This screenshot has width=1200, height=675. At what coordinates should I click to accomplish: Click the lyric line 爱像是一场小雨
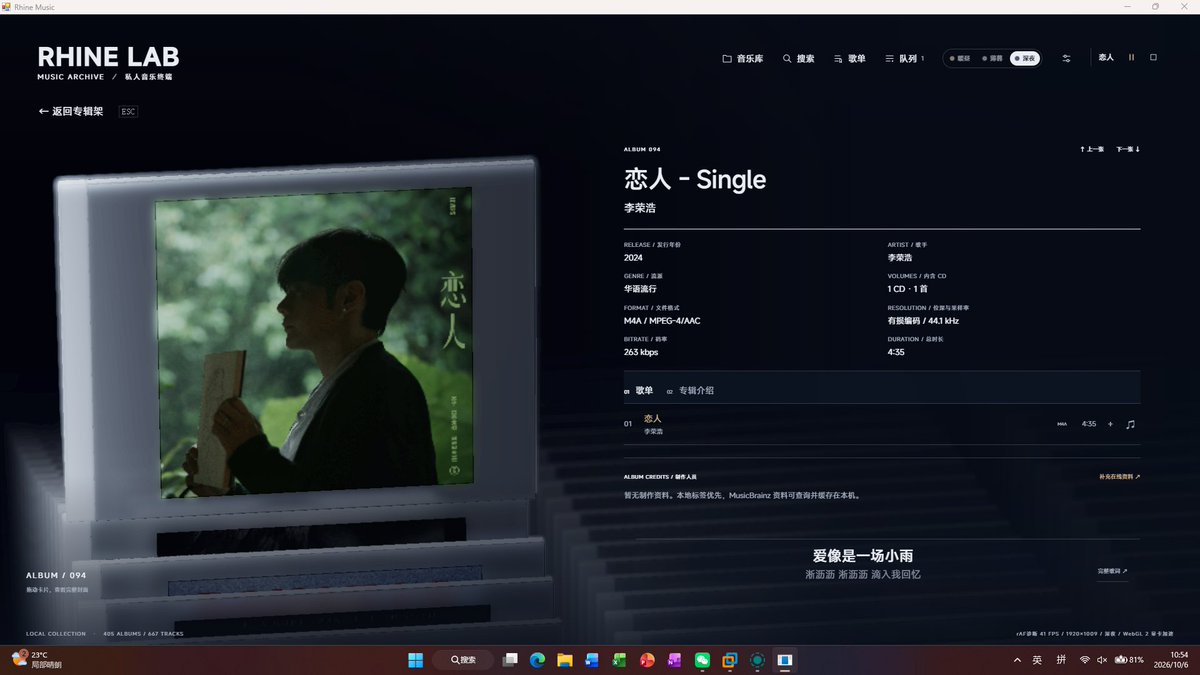863,556
